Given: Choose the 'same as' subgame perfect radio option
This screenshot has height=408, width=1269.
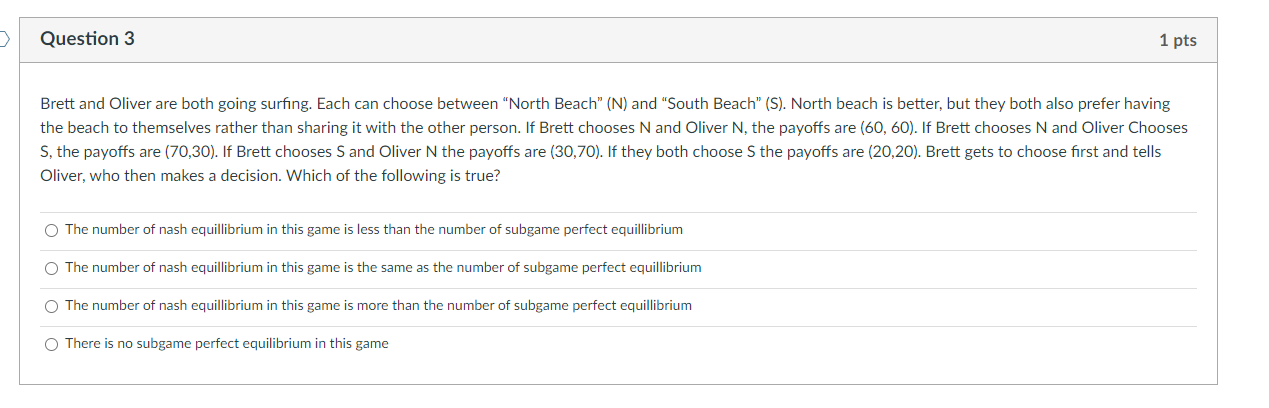Looking at the screenshot, I should [x=51, y=268].
